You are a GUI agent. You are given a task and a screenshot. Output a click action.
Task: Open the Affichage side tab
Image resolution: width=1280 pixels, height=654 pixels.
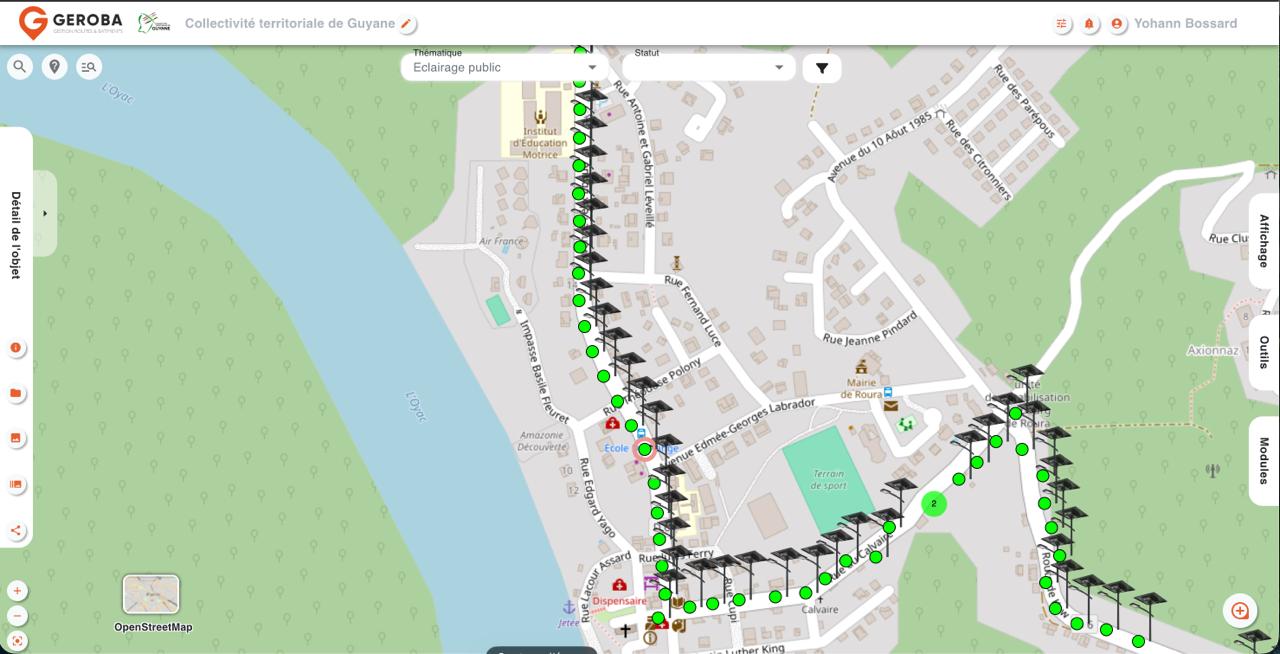point(1264,241)
